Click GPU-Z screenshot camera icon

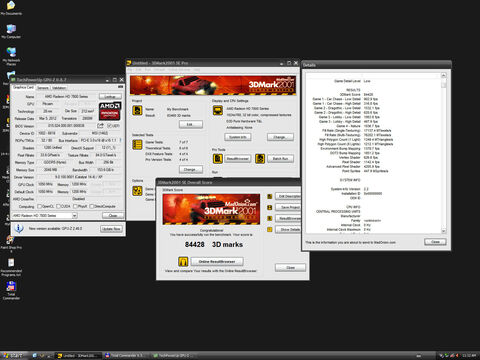pos(120,87)
